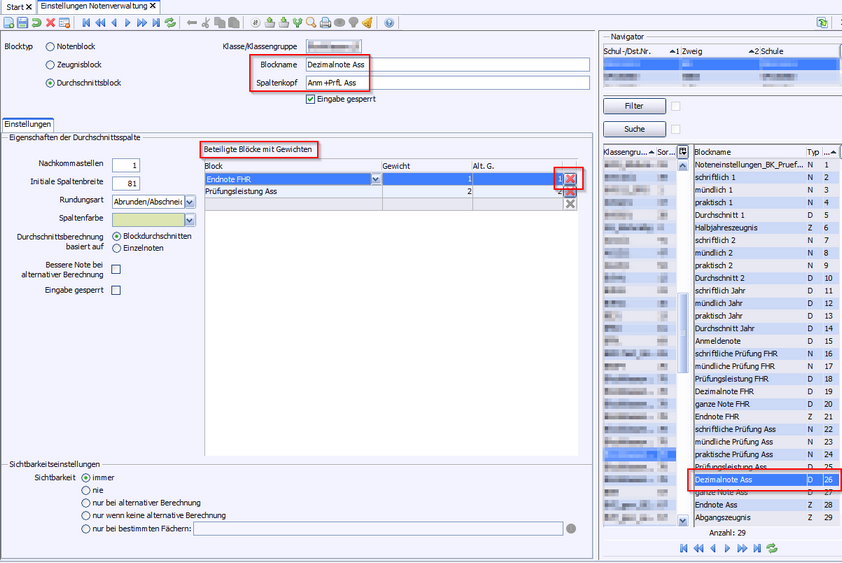Image resolution: width=842 pixels, height=563 pixels.
Task: Switch to the Start tab
Action: coord(15,6)
